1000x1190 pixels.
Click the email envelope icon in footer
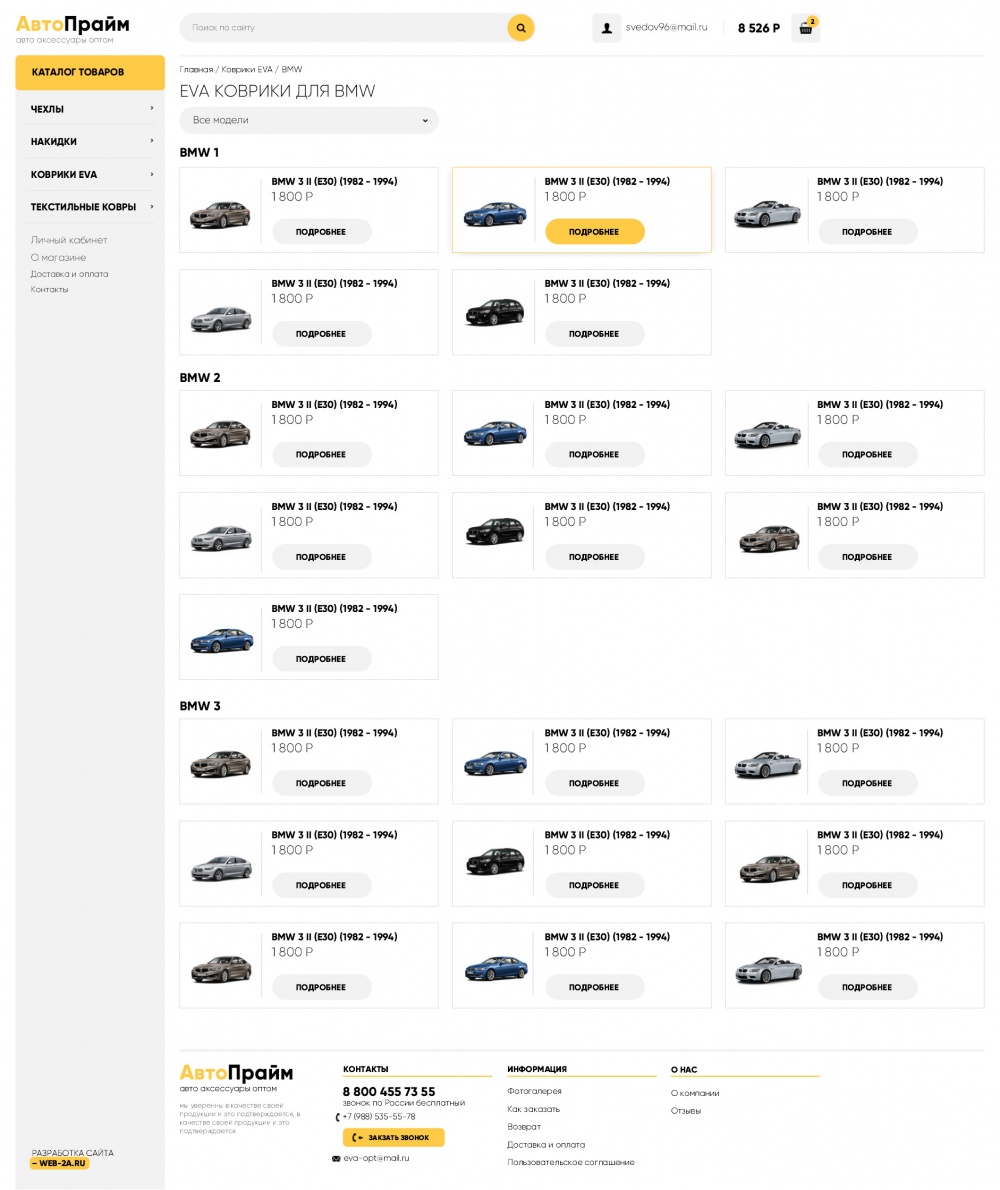(x=336, y=1158)
